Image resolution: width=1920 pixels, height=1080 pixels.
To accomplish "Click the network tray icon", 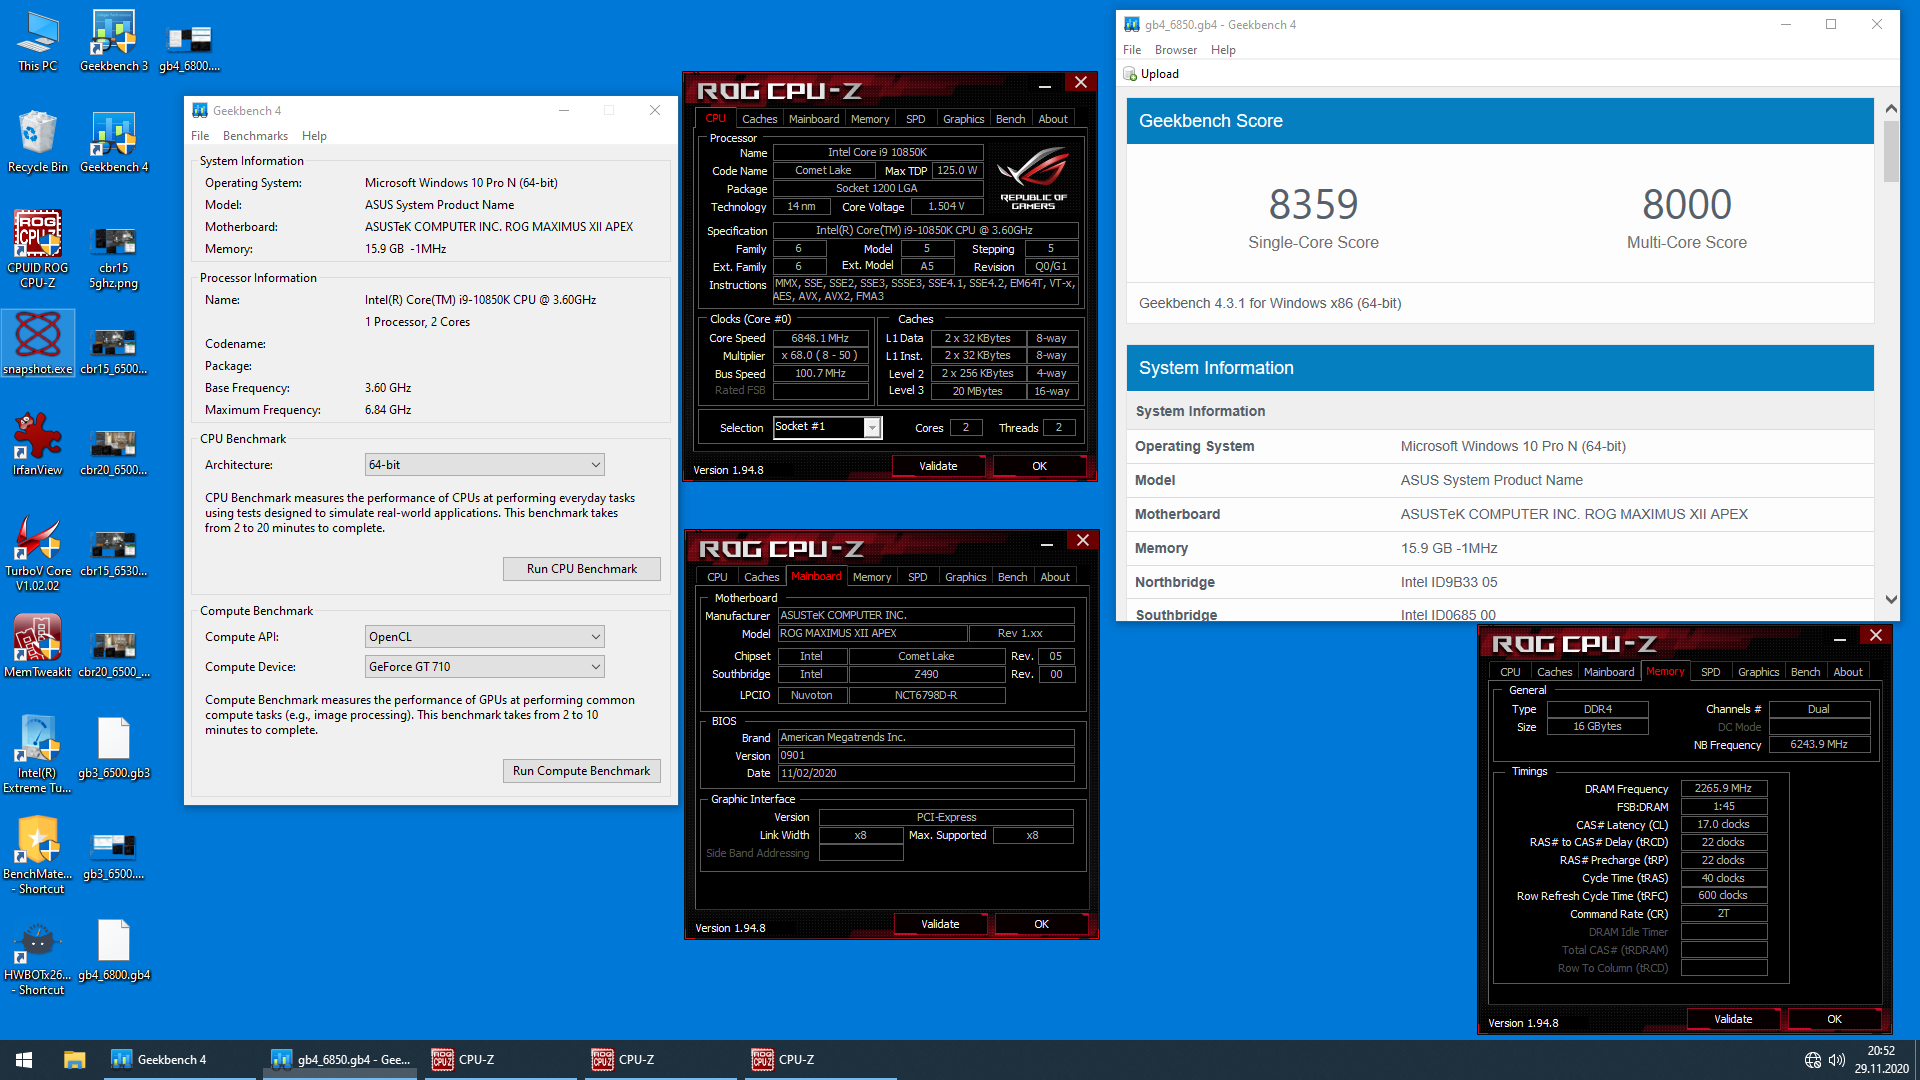I will [x=1813, y=1060].
